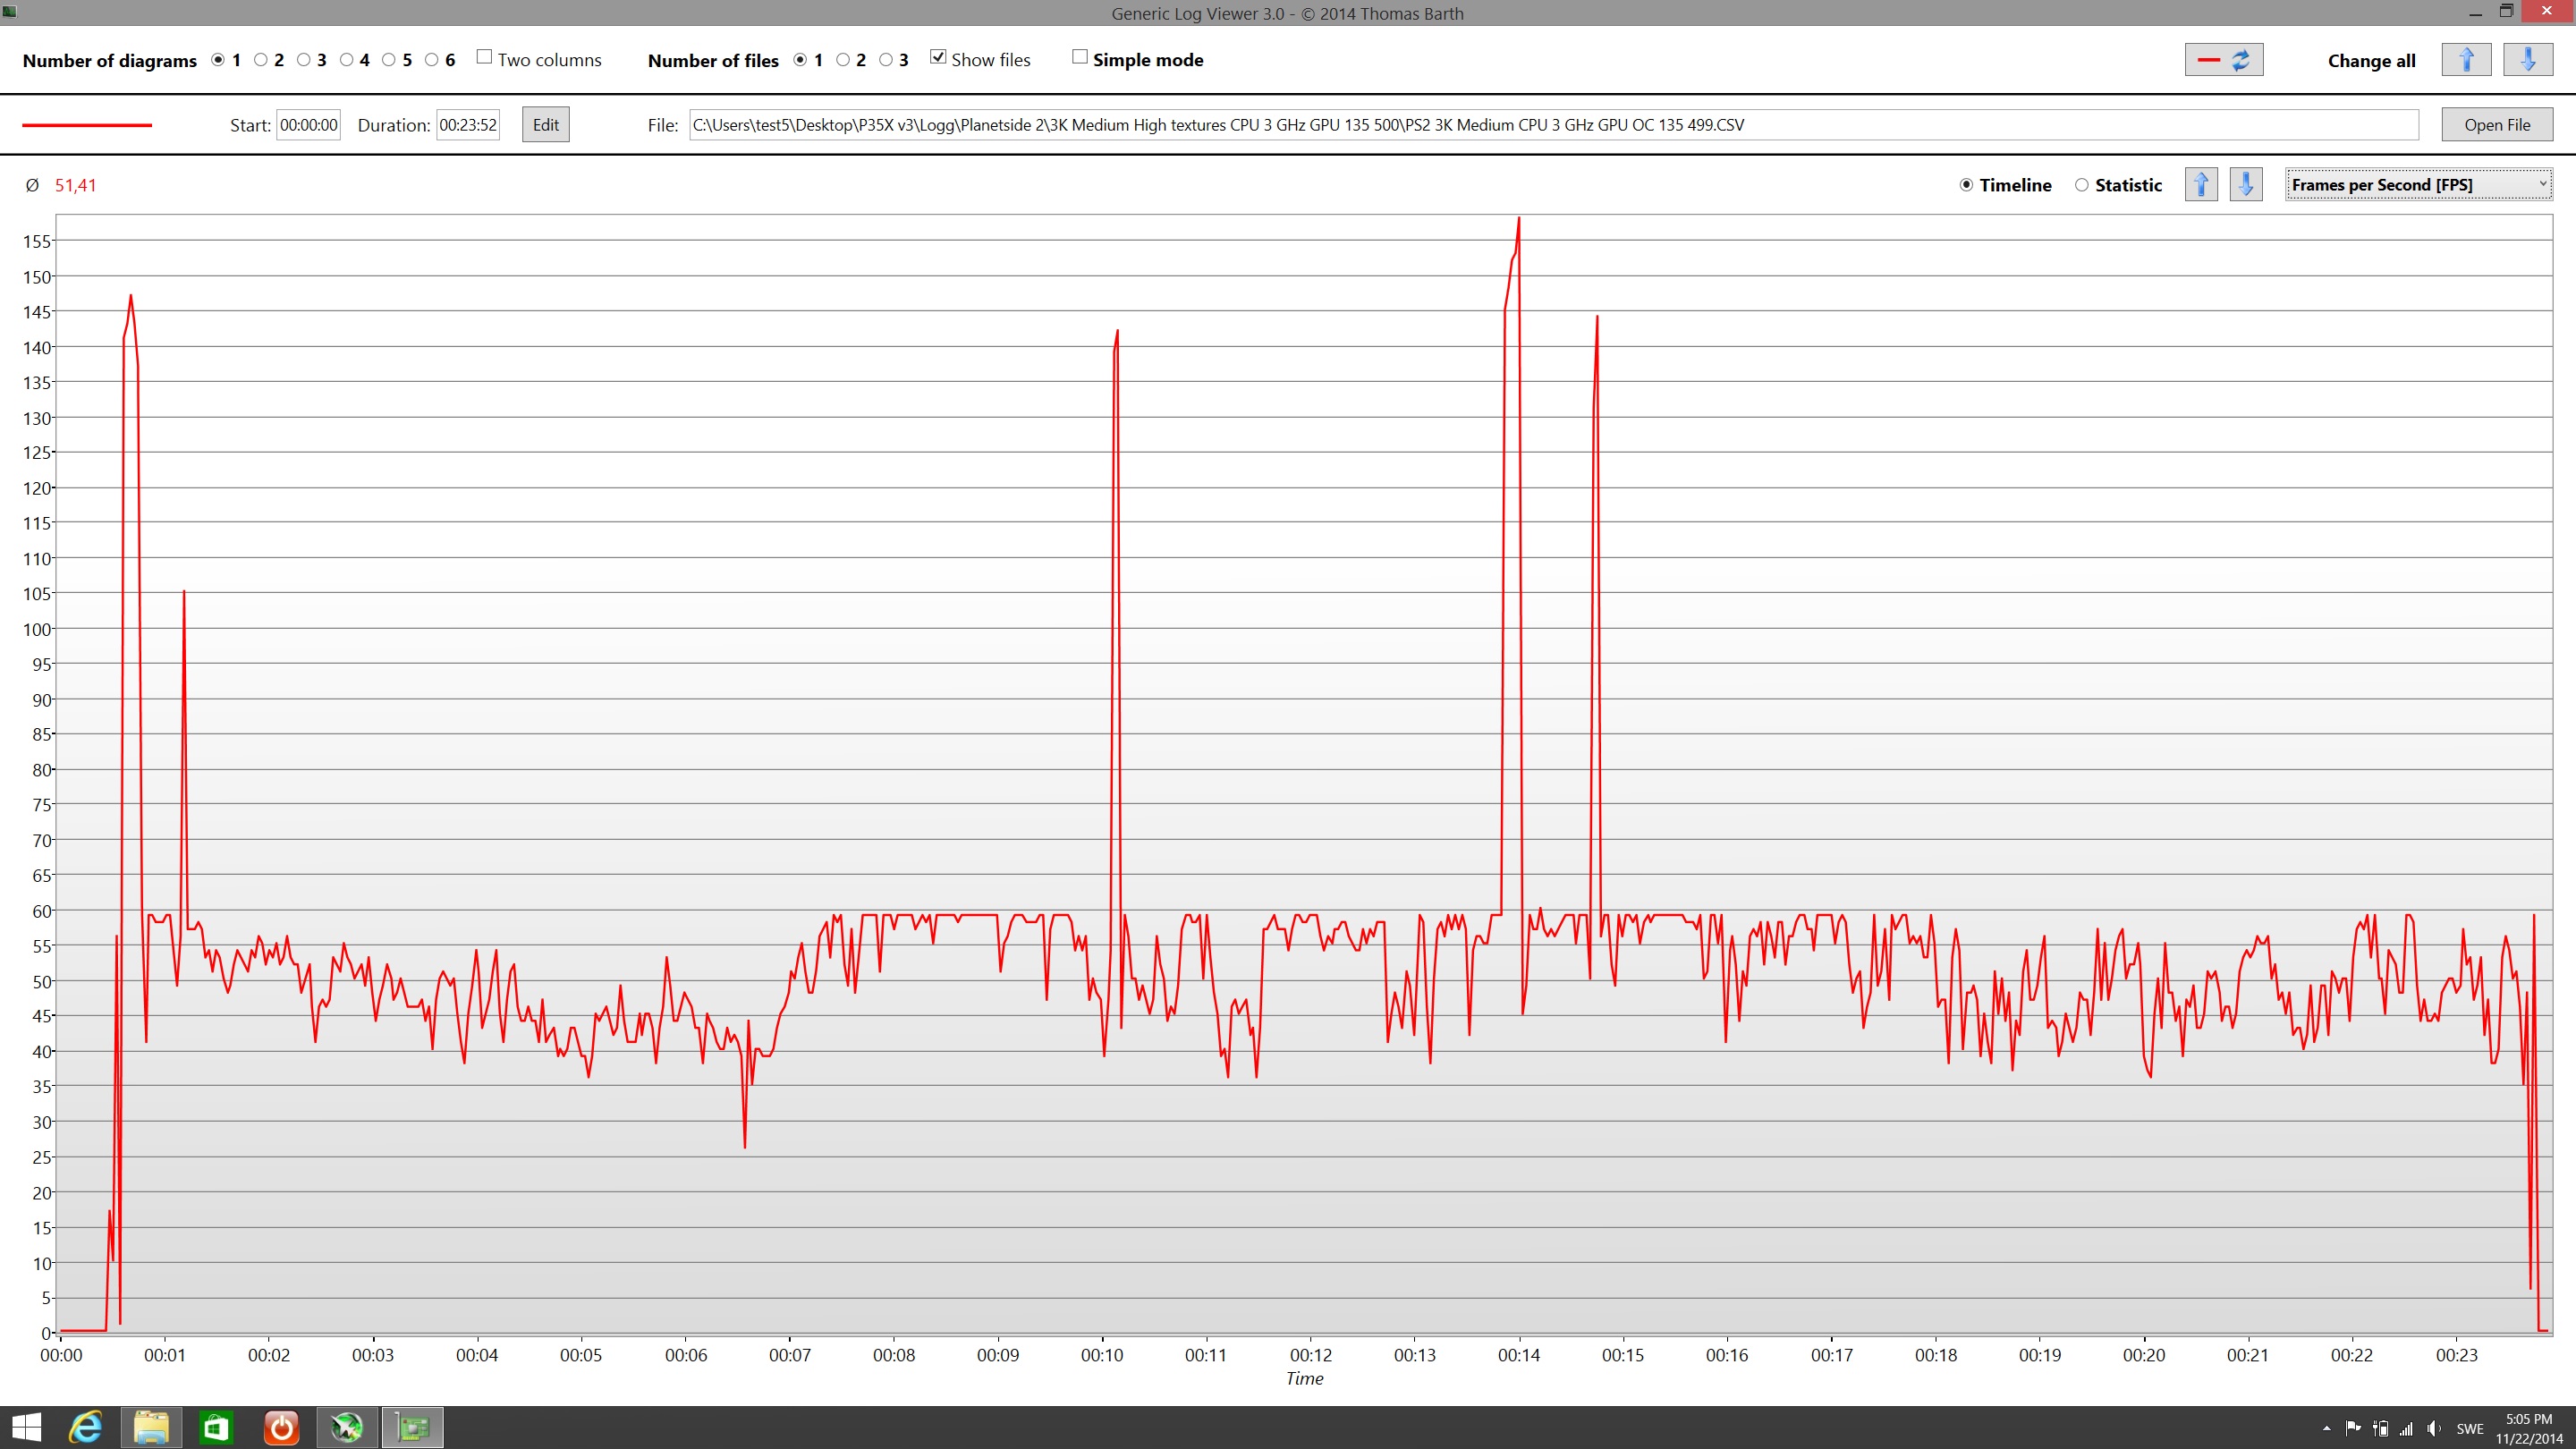Enable the Two columns checkbox
Screen dimensions: 2576x1449
[484, 57]
